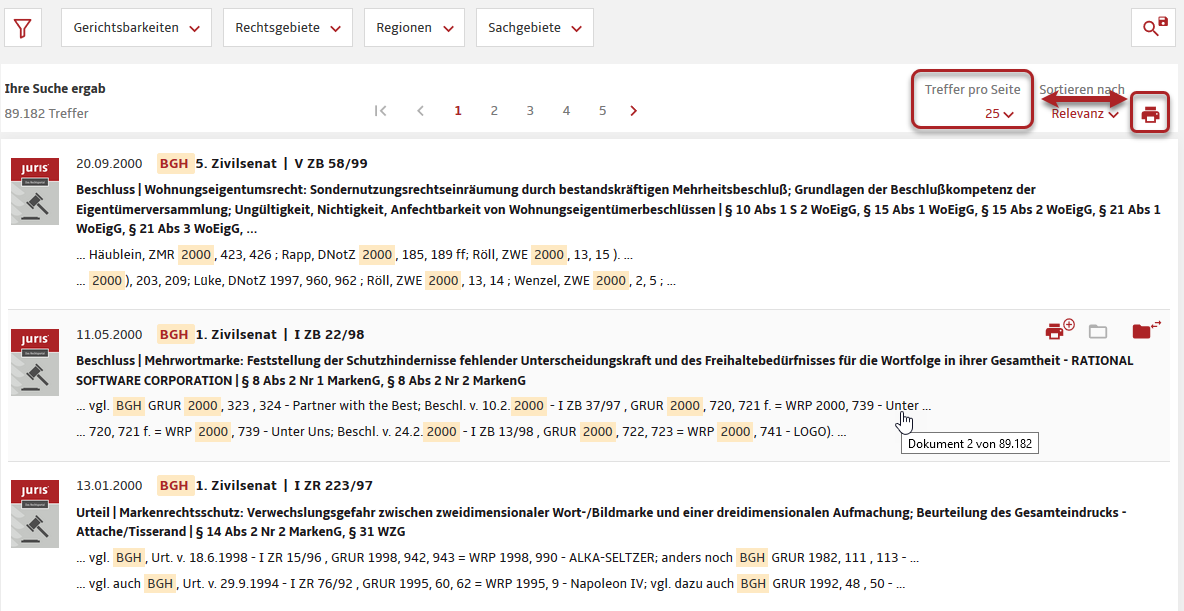Open the Sachgebiete filter dropdown
This screenshot has height=611, width=1184.
coord(534,28)
